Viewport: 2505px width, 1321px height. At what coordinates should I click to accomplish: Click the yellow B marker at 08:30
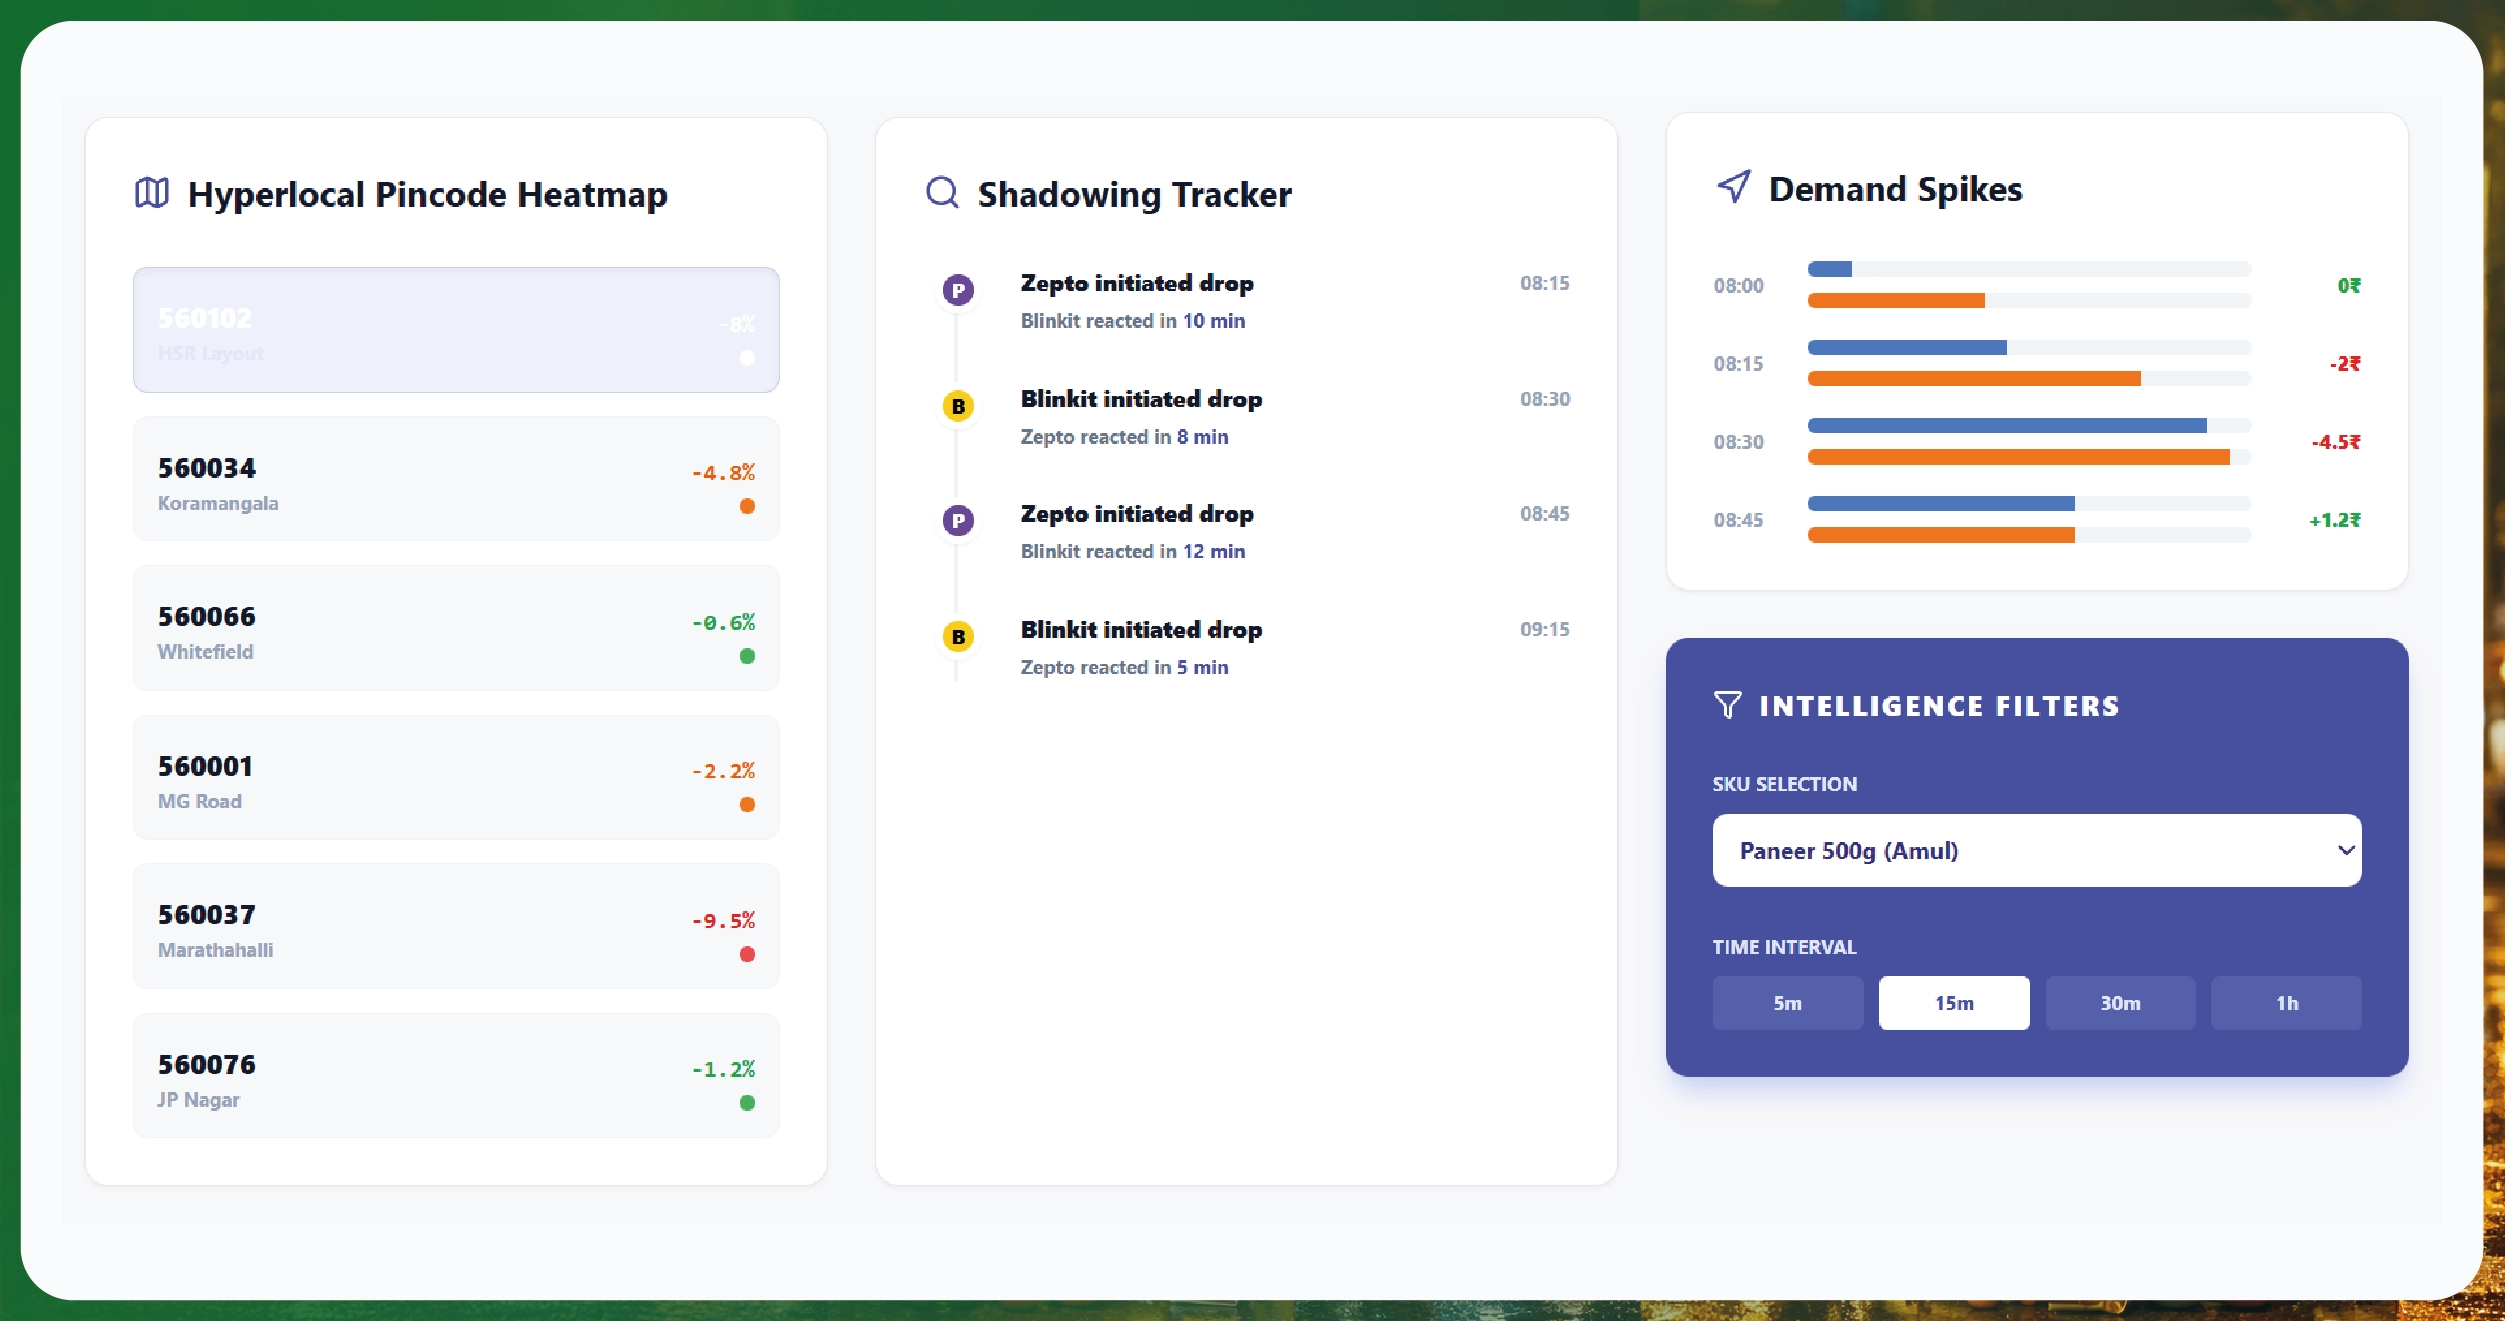958,406
